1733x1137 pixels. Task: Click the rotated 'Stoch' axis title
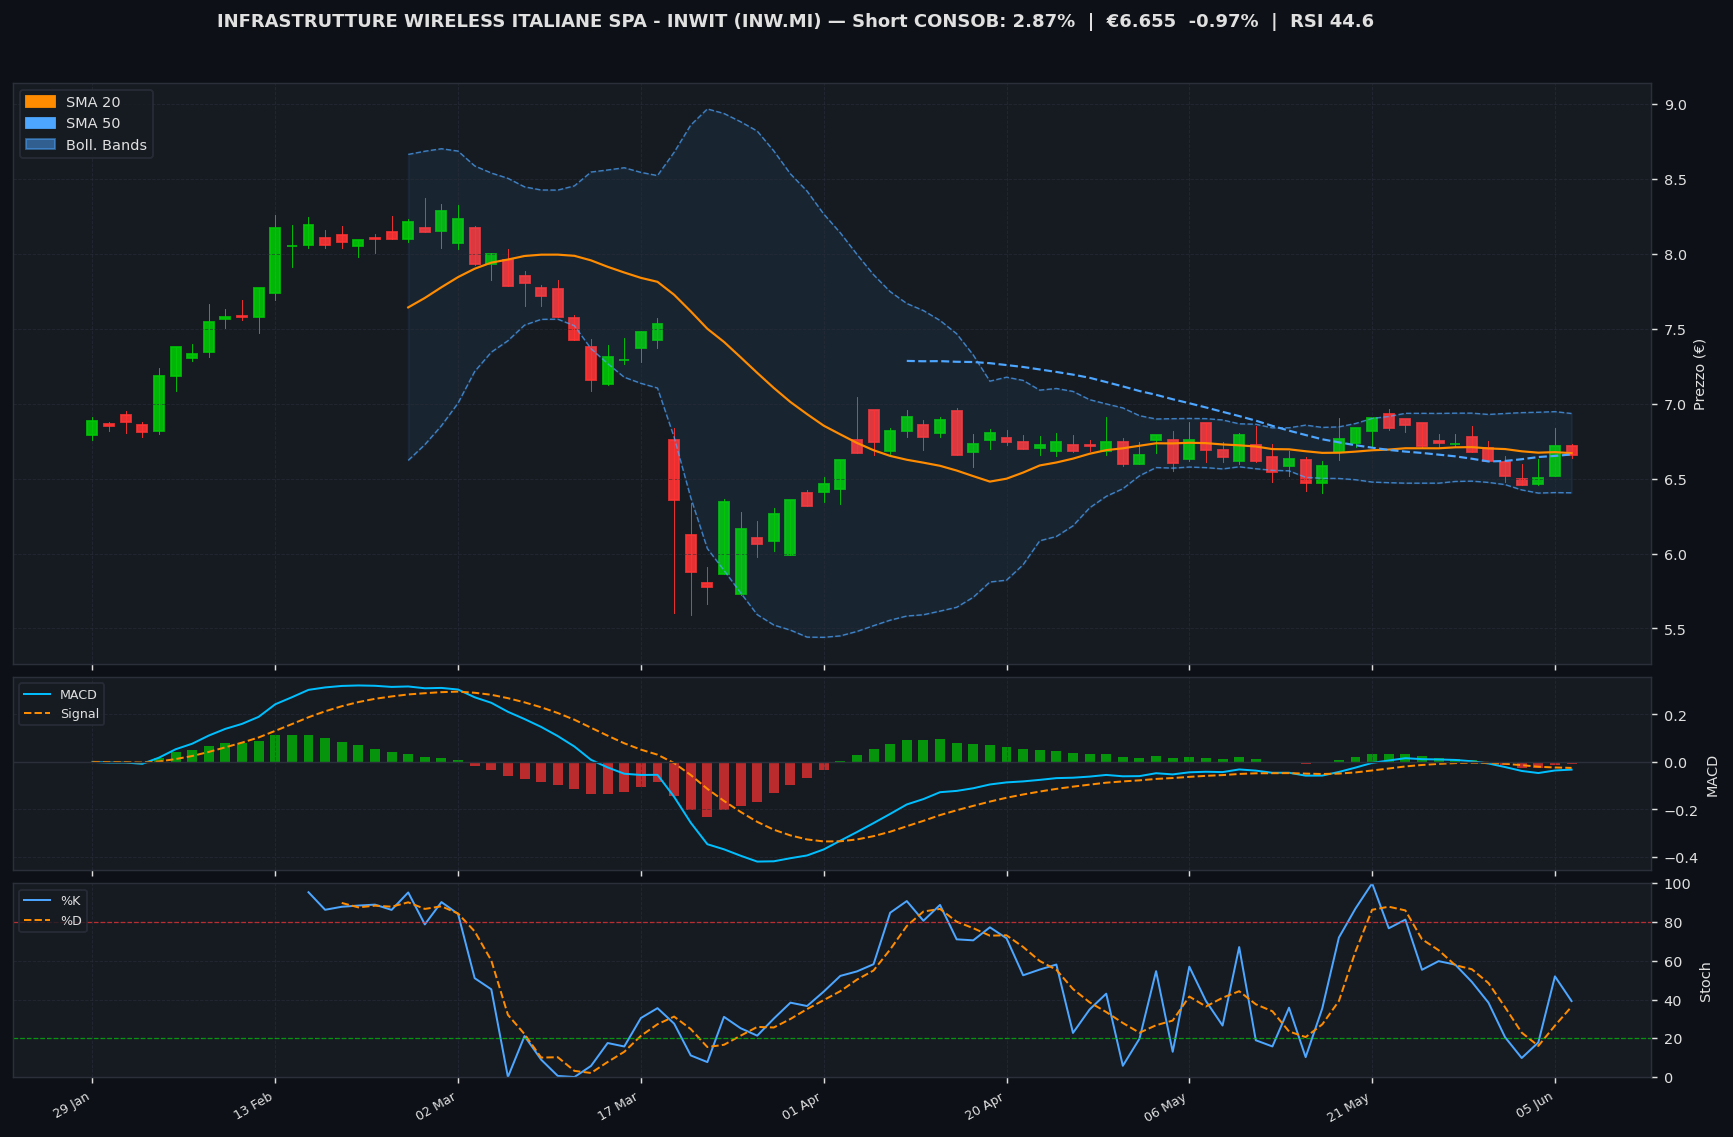(1705, 982)
